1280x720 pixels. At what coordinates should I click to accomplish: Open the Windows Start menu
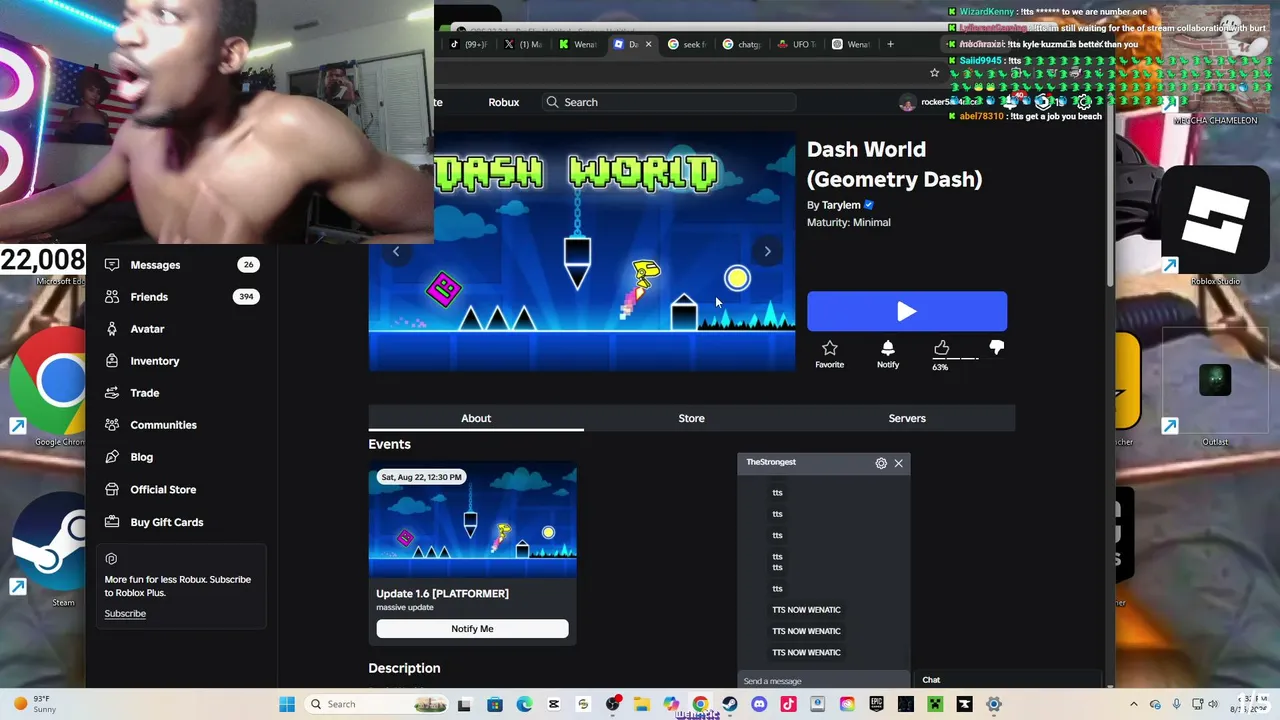(287, 704)
